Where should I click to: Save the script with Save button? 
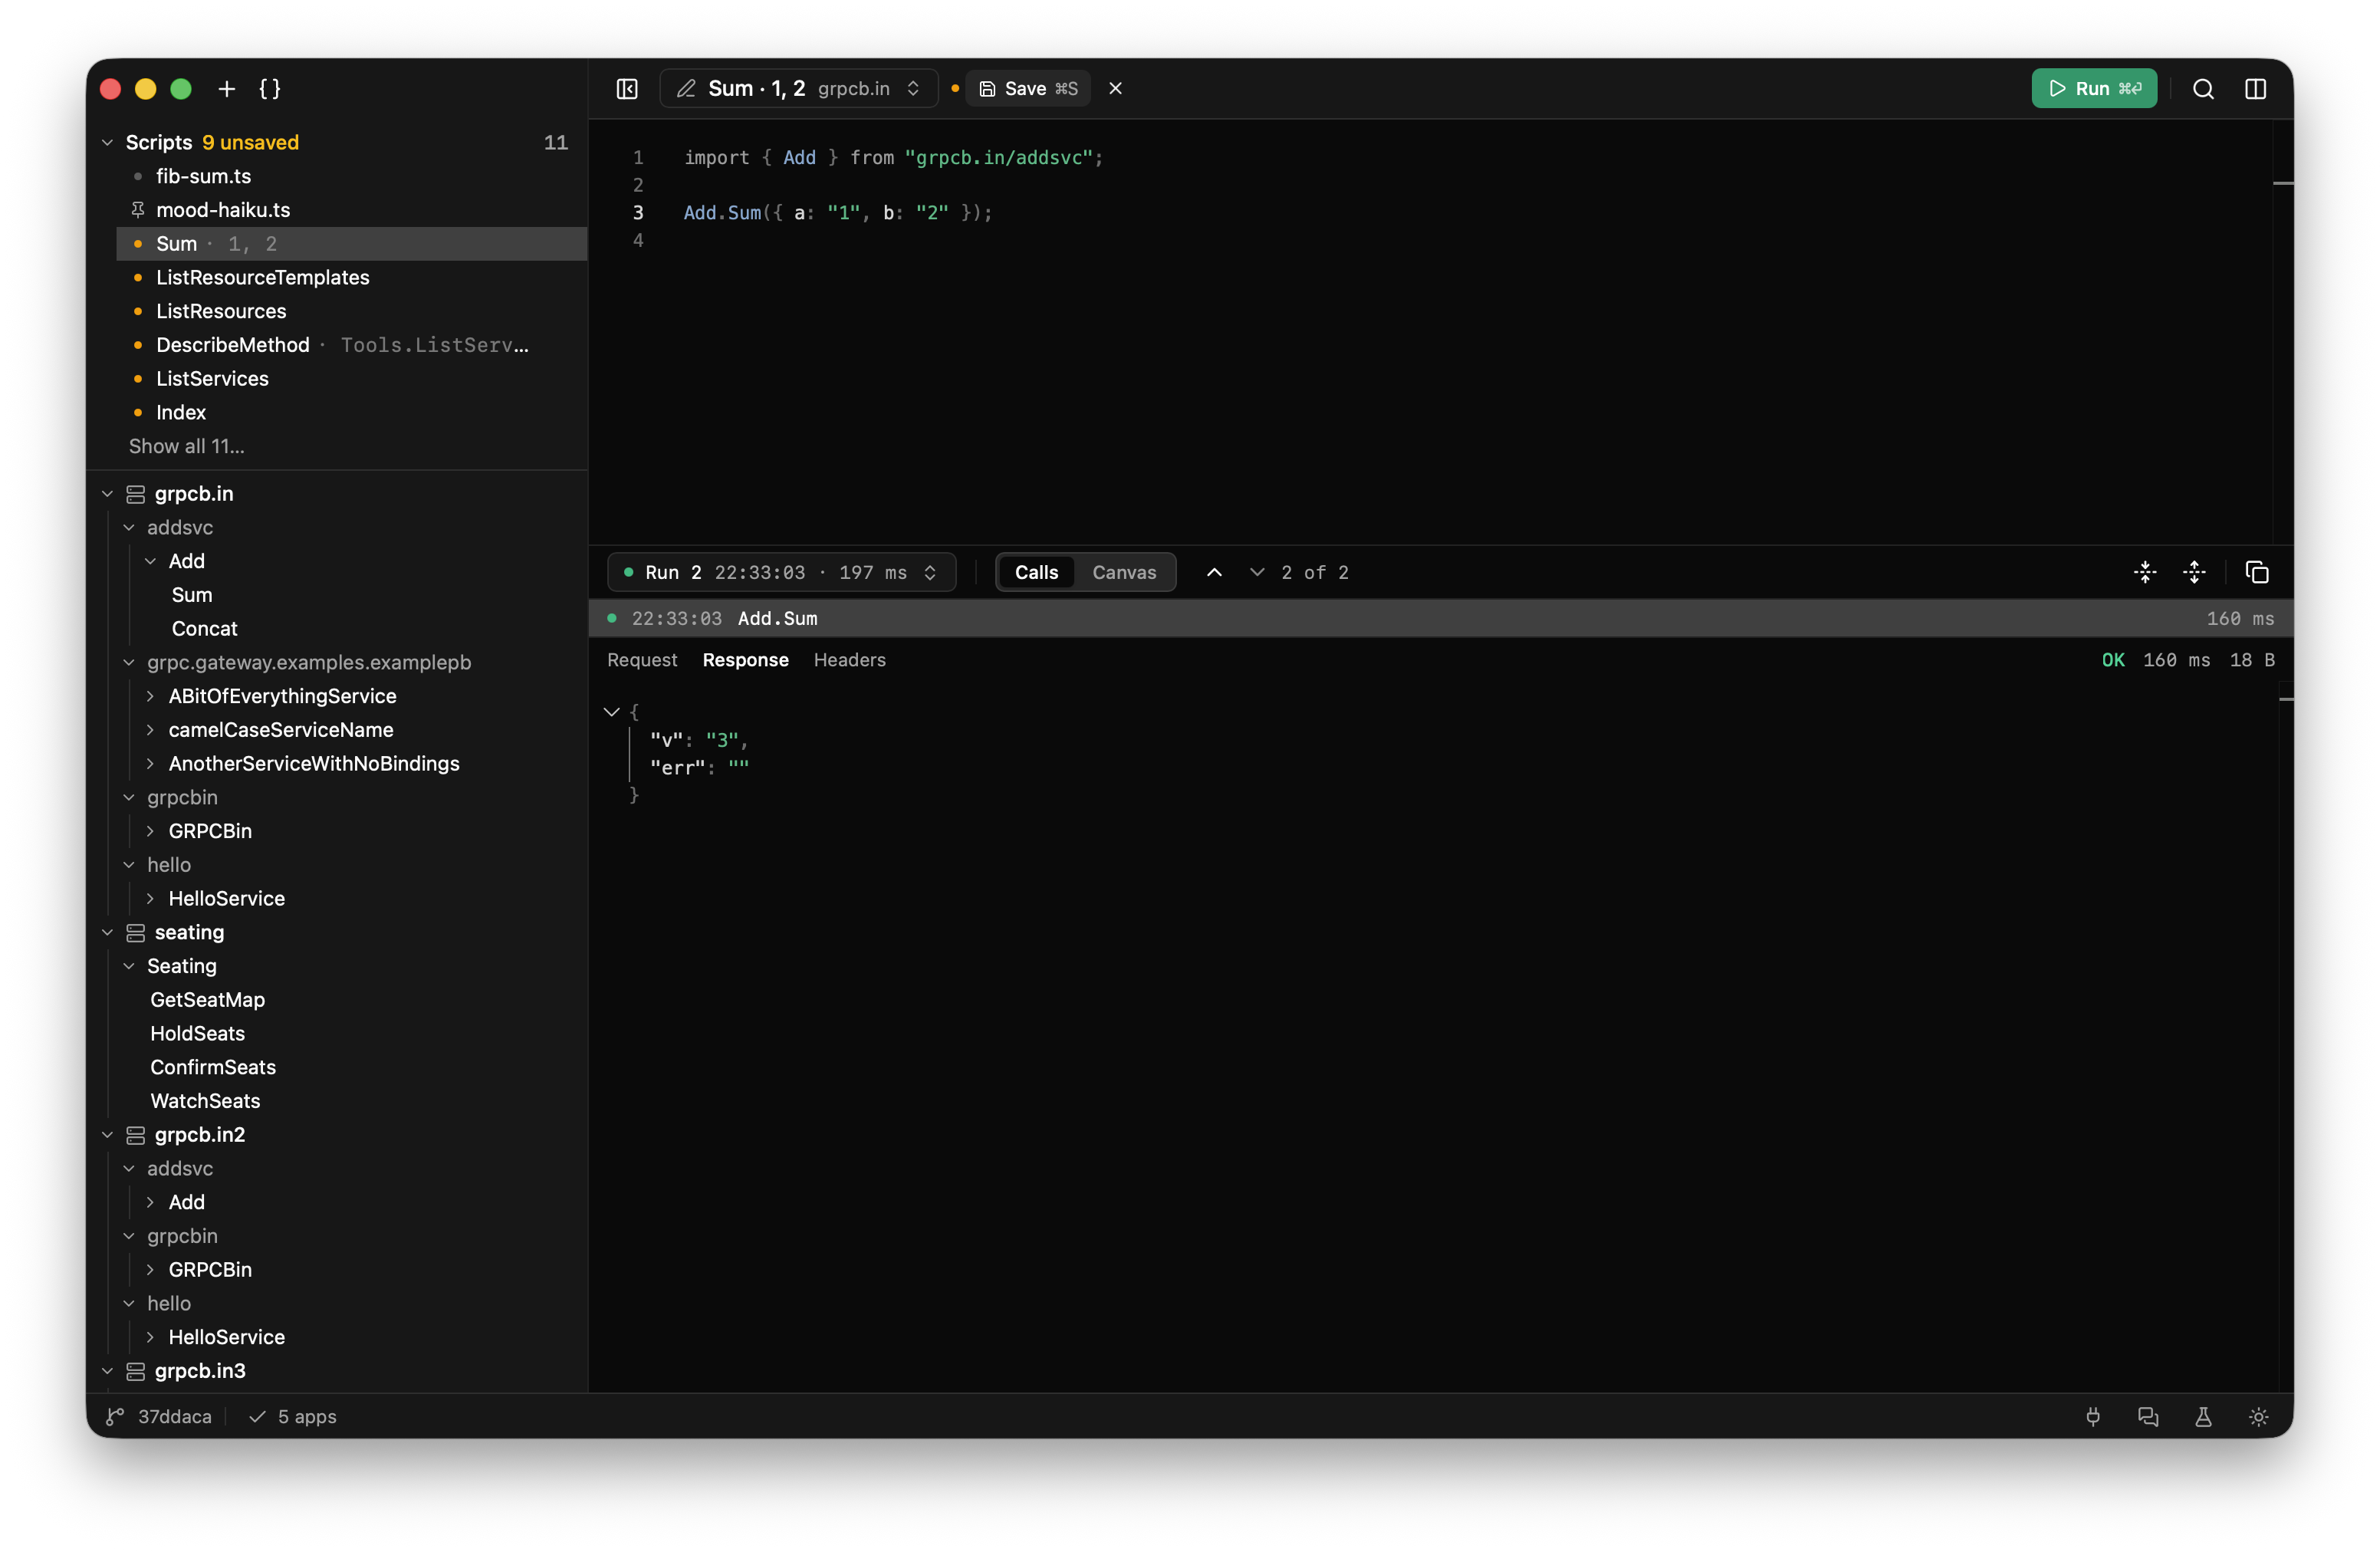[1028, 89]
